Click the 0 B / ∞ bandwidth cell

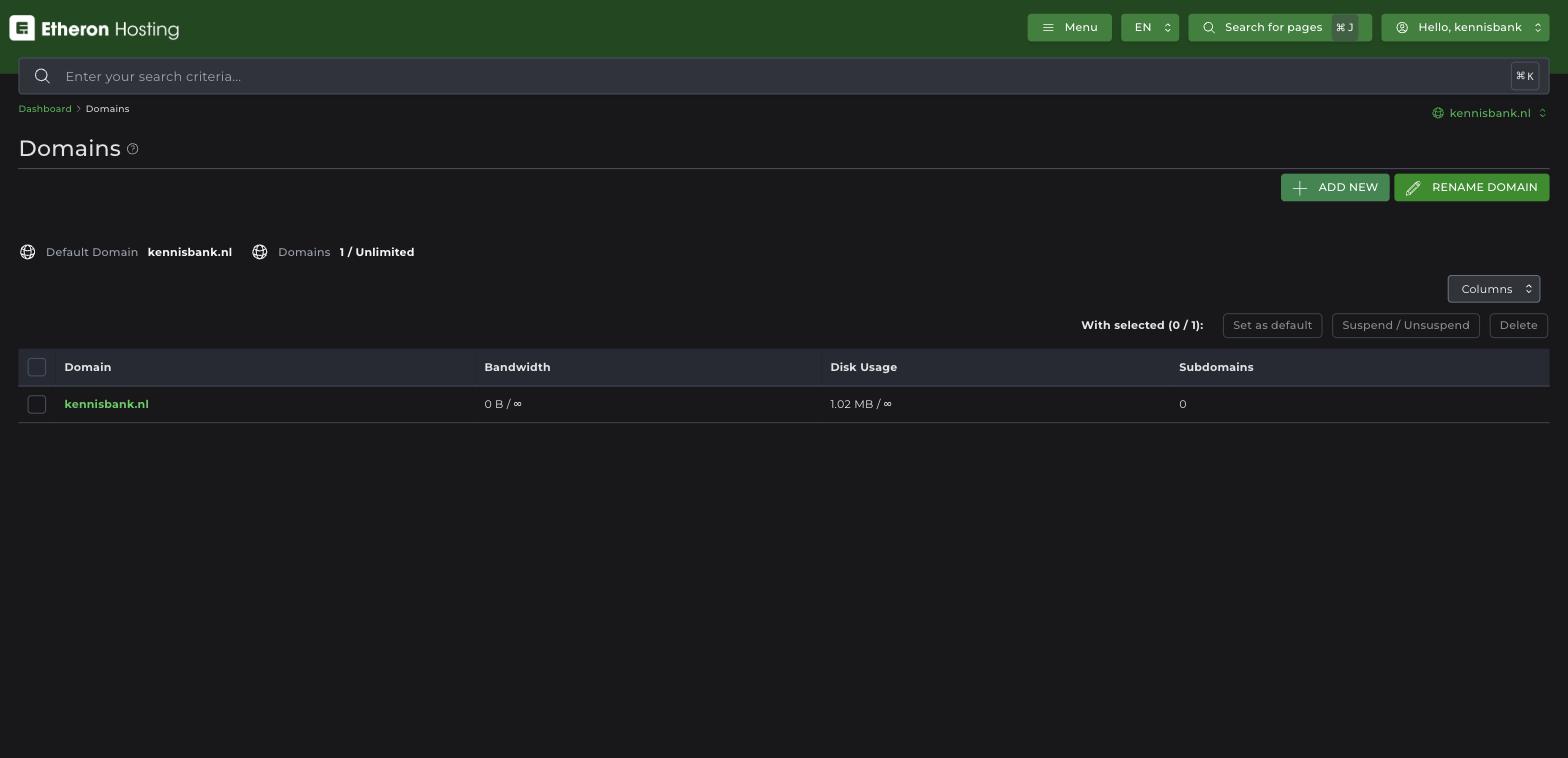(503, 404)
